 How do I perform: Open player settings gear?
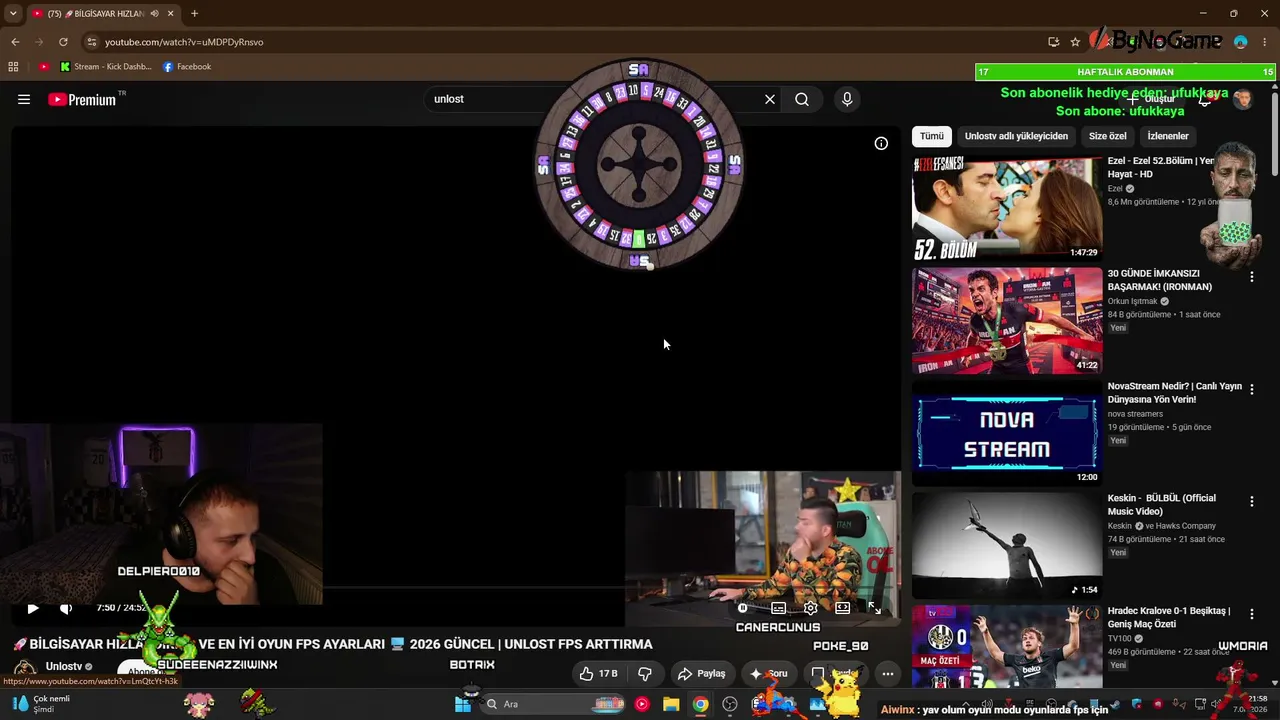pos(811,607)
